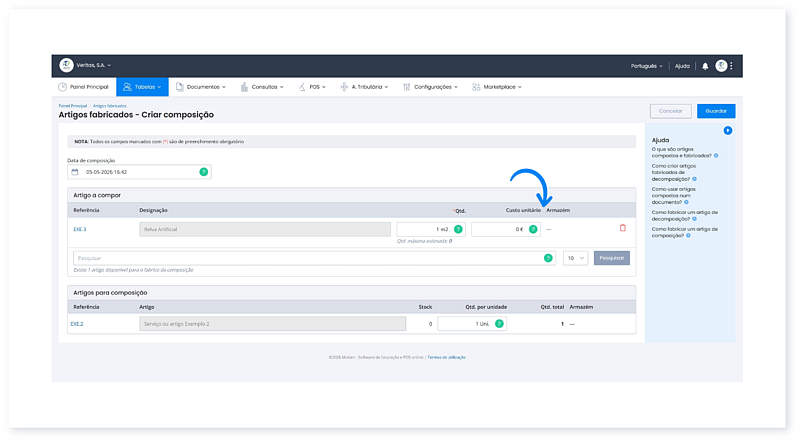Open info icon for 'criar artigos fabricados de decomposição'
Screen dimensions: 800x442
pos(694,179)
